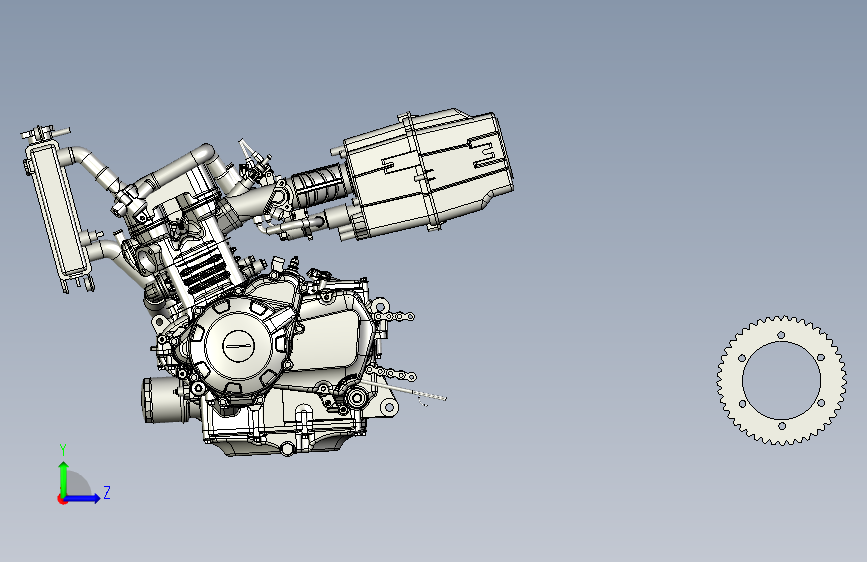Select the round clutch cover on engine
Image resolution: width=867 pixels, height=562 pixels.
pos(238,346)
